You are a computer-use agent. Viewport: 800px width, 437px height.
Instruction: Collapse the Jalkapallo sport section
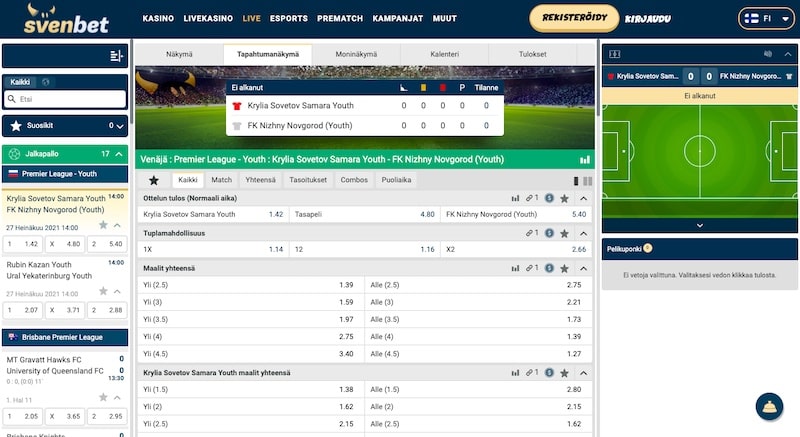pyautogui.click(x=119, y=153)
